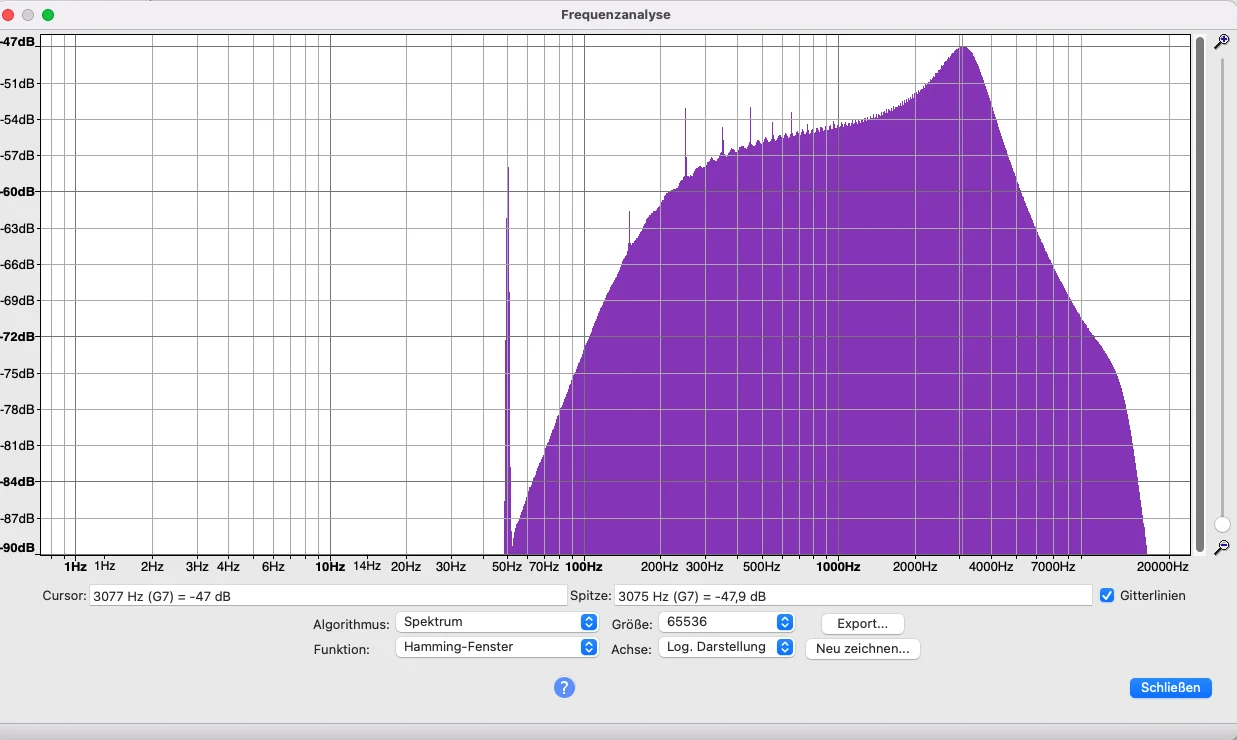Click the vertical zoom slider handle
Viewport: 1237px width, 740px height.
1222,524
